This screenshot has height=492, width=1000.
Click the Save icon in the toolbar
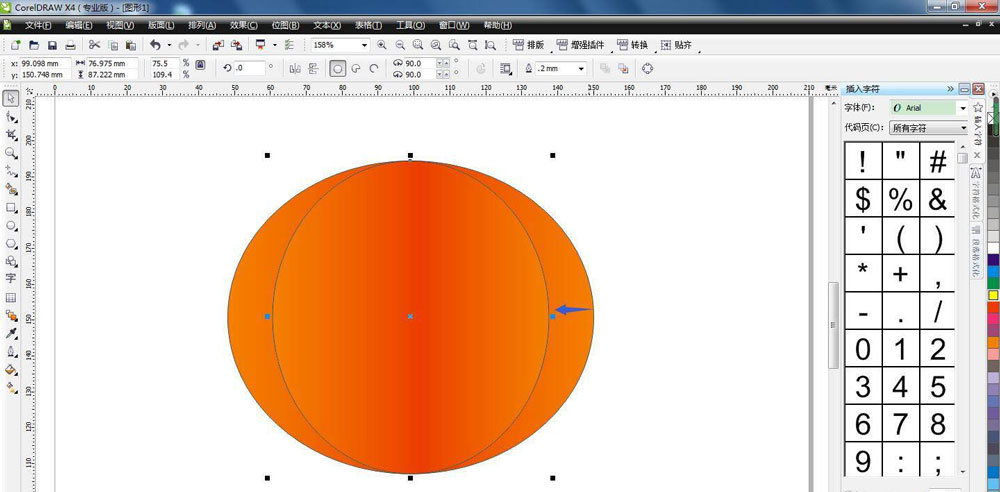51,45
